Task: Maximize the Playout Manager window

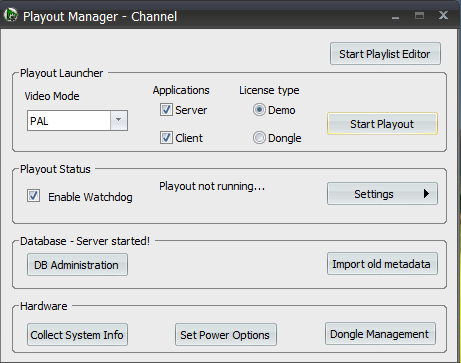Action: click(x=419, y=16)
